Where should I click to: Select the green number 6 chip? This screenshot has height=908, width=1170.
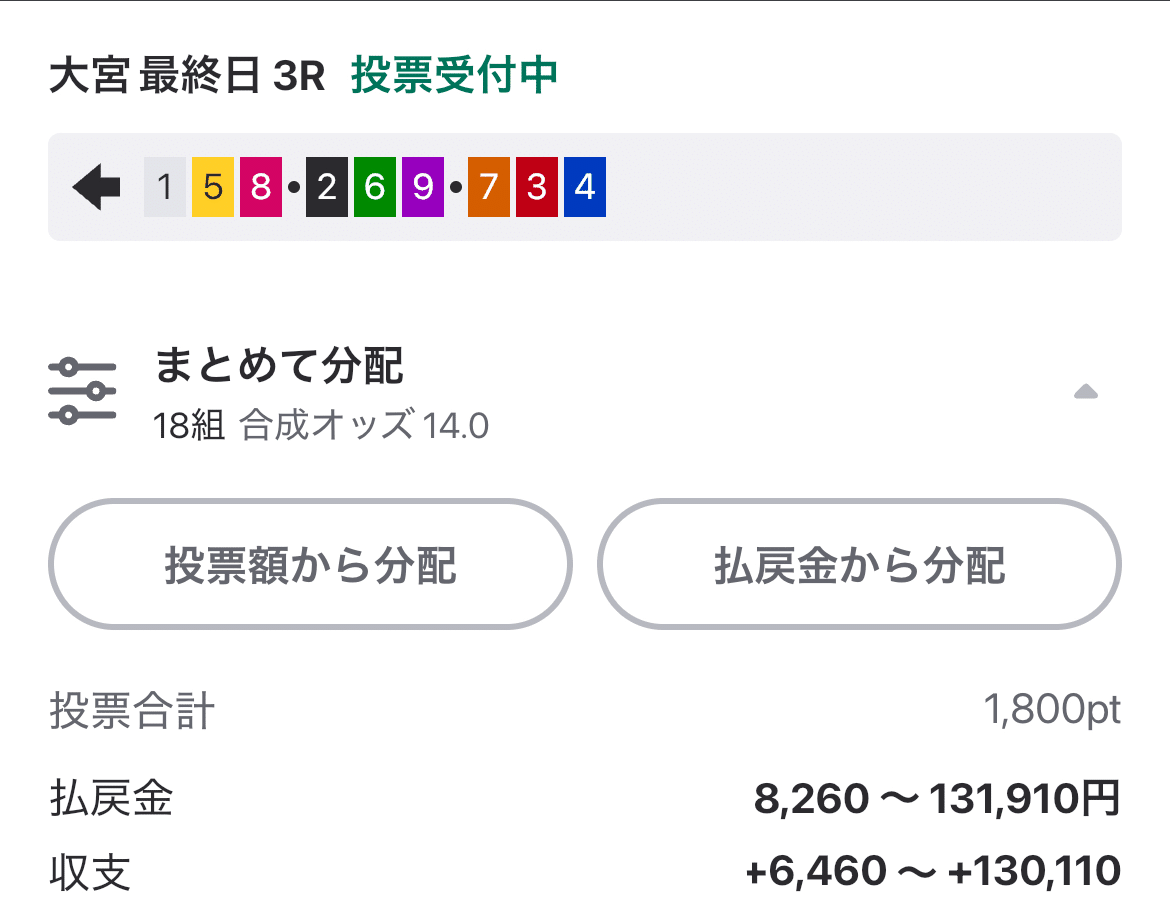point(373,185)
